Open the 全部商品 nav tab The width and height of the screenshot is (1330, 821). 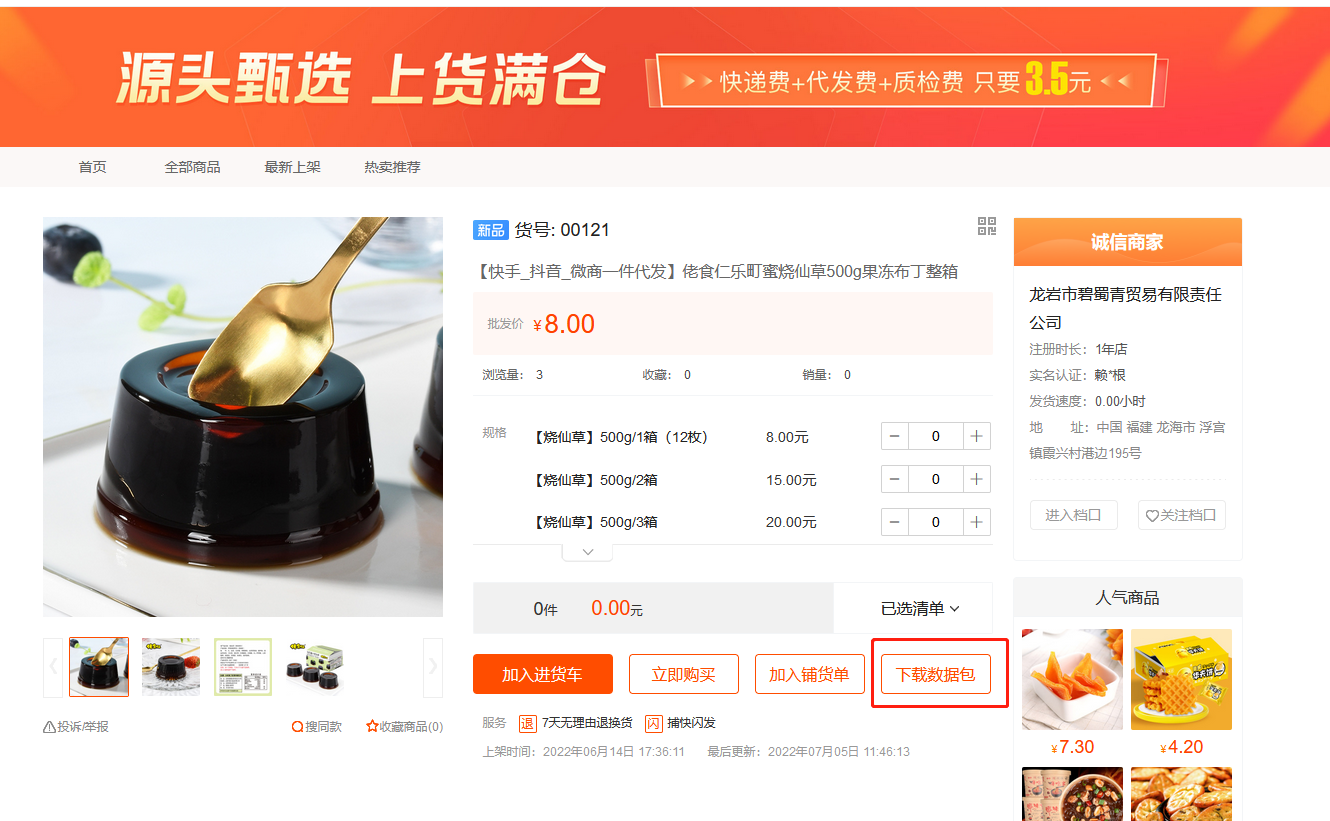point(192,167)
